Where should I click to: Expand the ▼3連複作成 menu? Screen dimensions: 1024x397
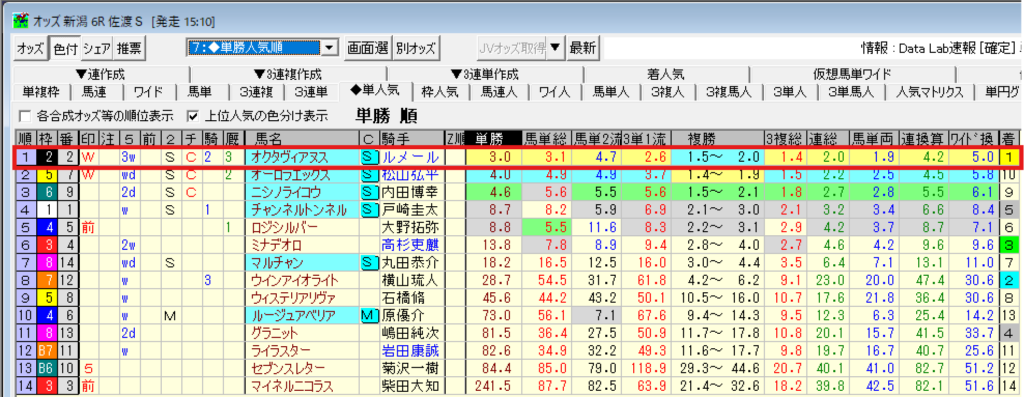[288, 74]
